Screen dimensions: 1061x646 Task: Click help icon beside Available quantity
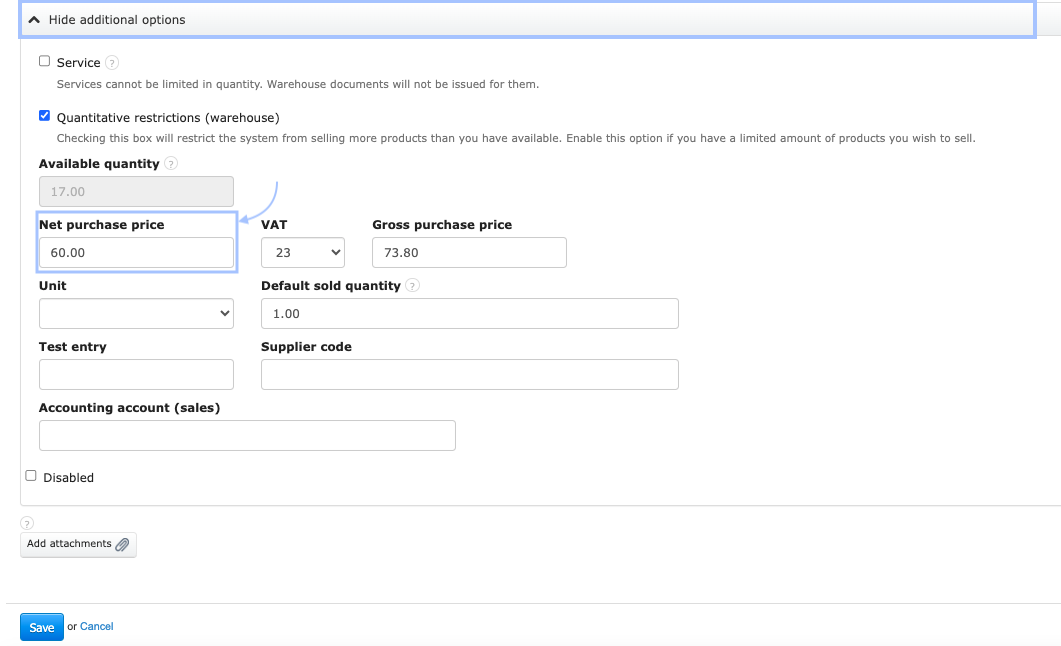pyautogui.click(x=171, y=164)
